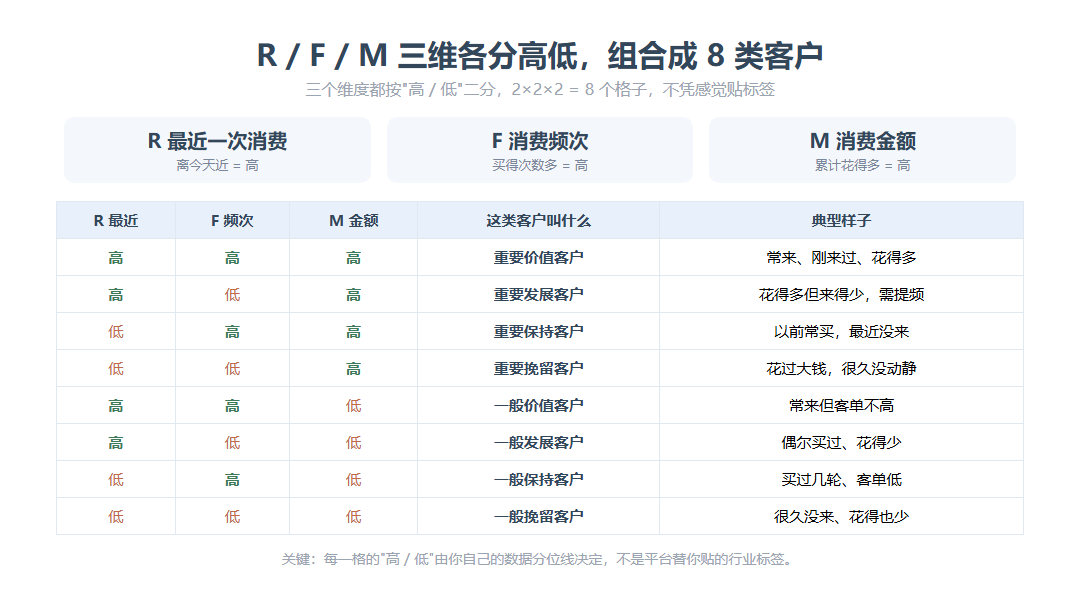
Task: Select the 重要价值客户 cell
Action: (x=538, y=258)
